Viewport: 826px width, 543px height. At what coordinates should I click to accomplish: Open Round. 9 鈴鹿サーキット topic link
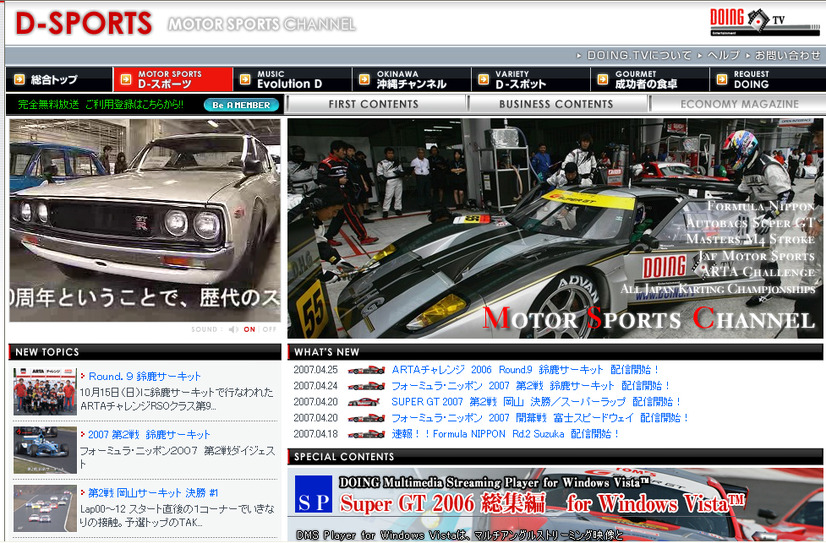145,376
